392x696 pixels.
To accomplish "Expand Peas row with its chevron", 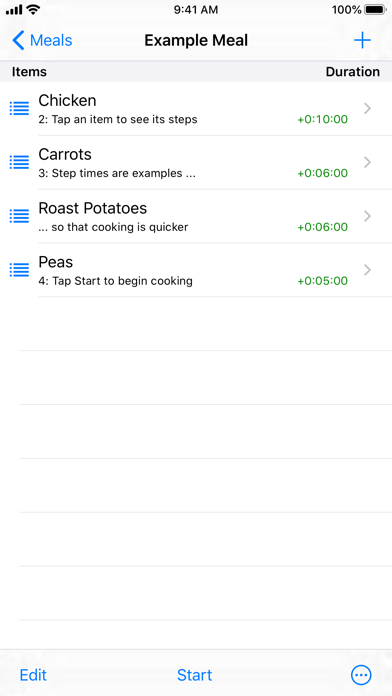I will click(367, 270).
